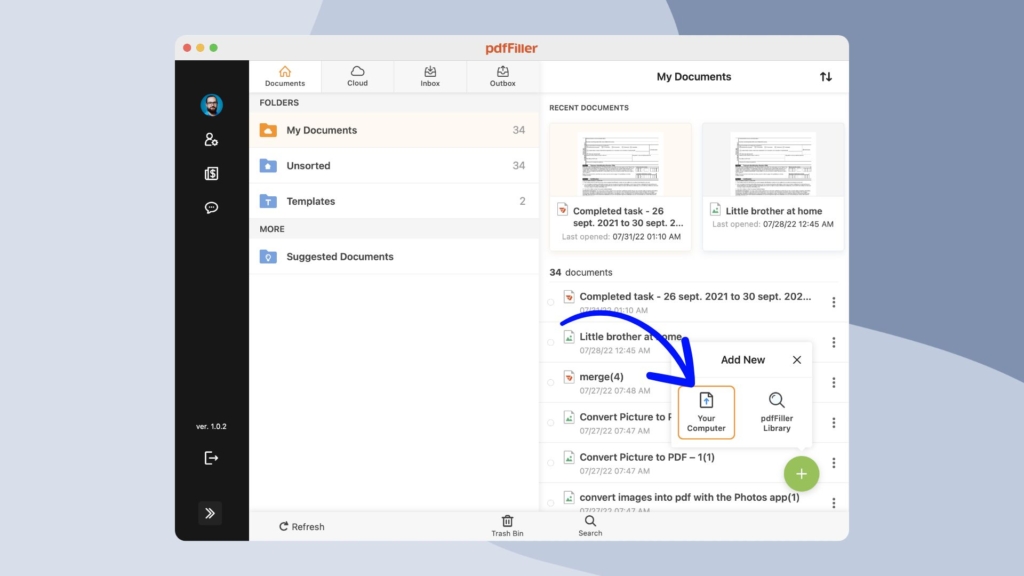
Task: Switch to the Documents tab
Action: pyautogui.click(x=285, y=76)
